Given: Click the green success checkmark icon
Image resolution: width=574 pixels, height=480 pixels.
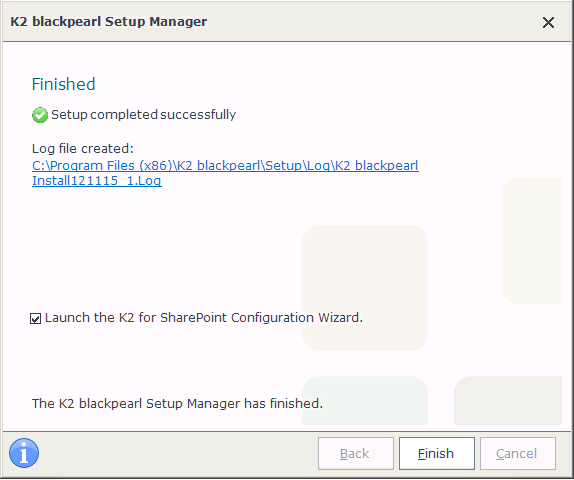Looking at the screenshot, I should [40, 115].
